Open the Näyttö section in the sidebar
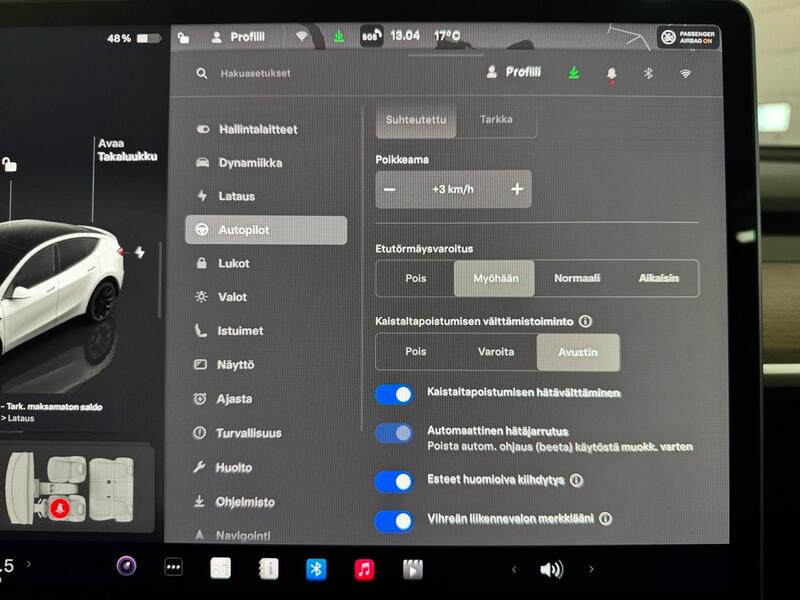The width and height of the screenshot is (800, 600). 199,364
